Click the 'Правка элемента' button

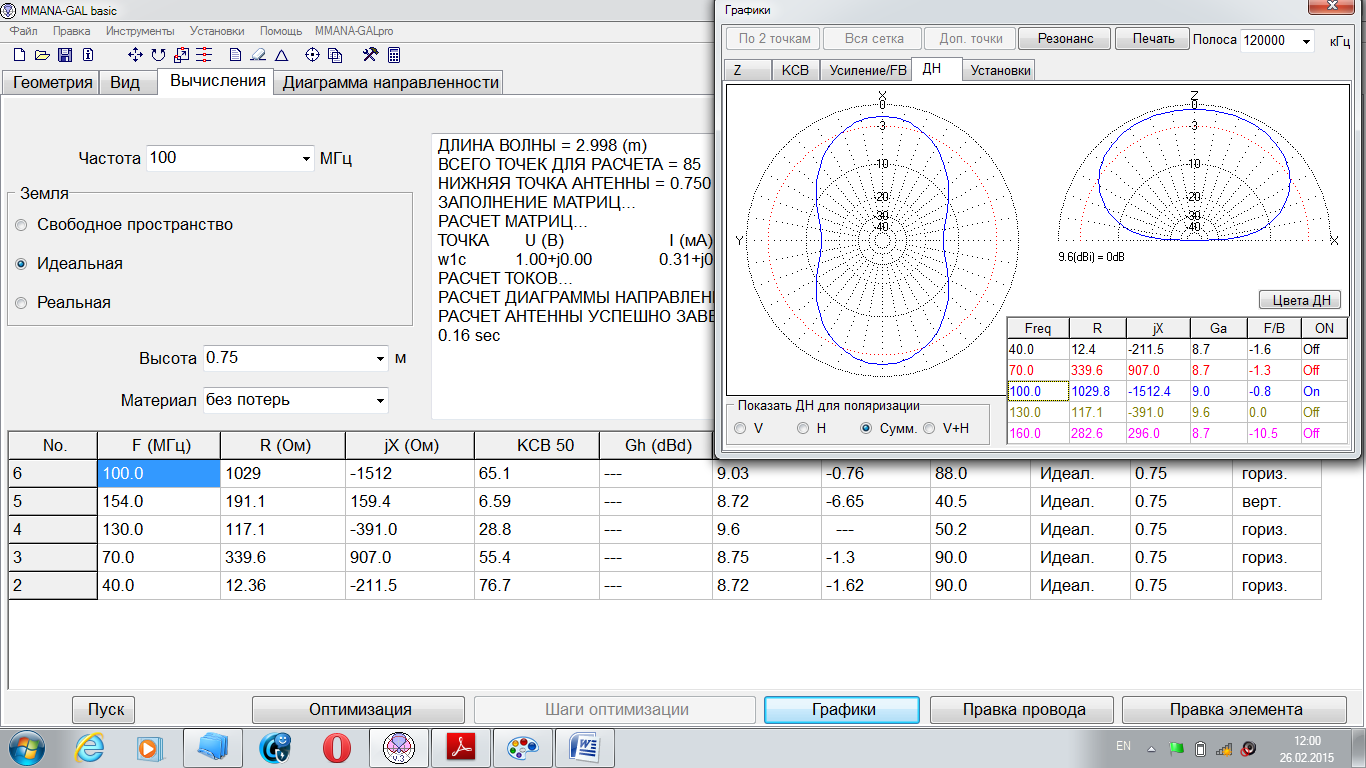[1236, 709]
